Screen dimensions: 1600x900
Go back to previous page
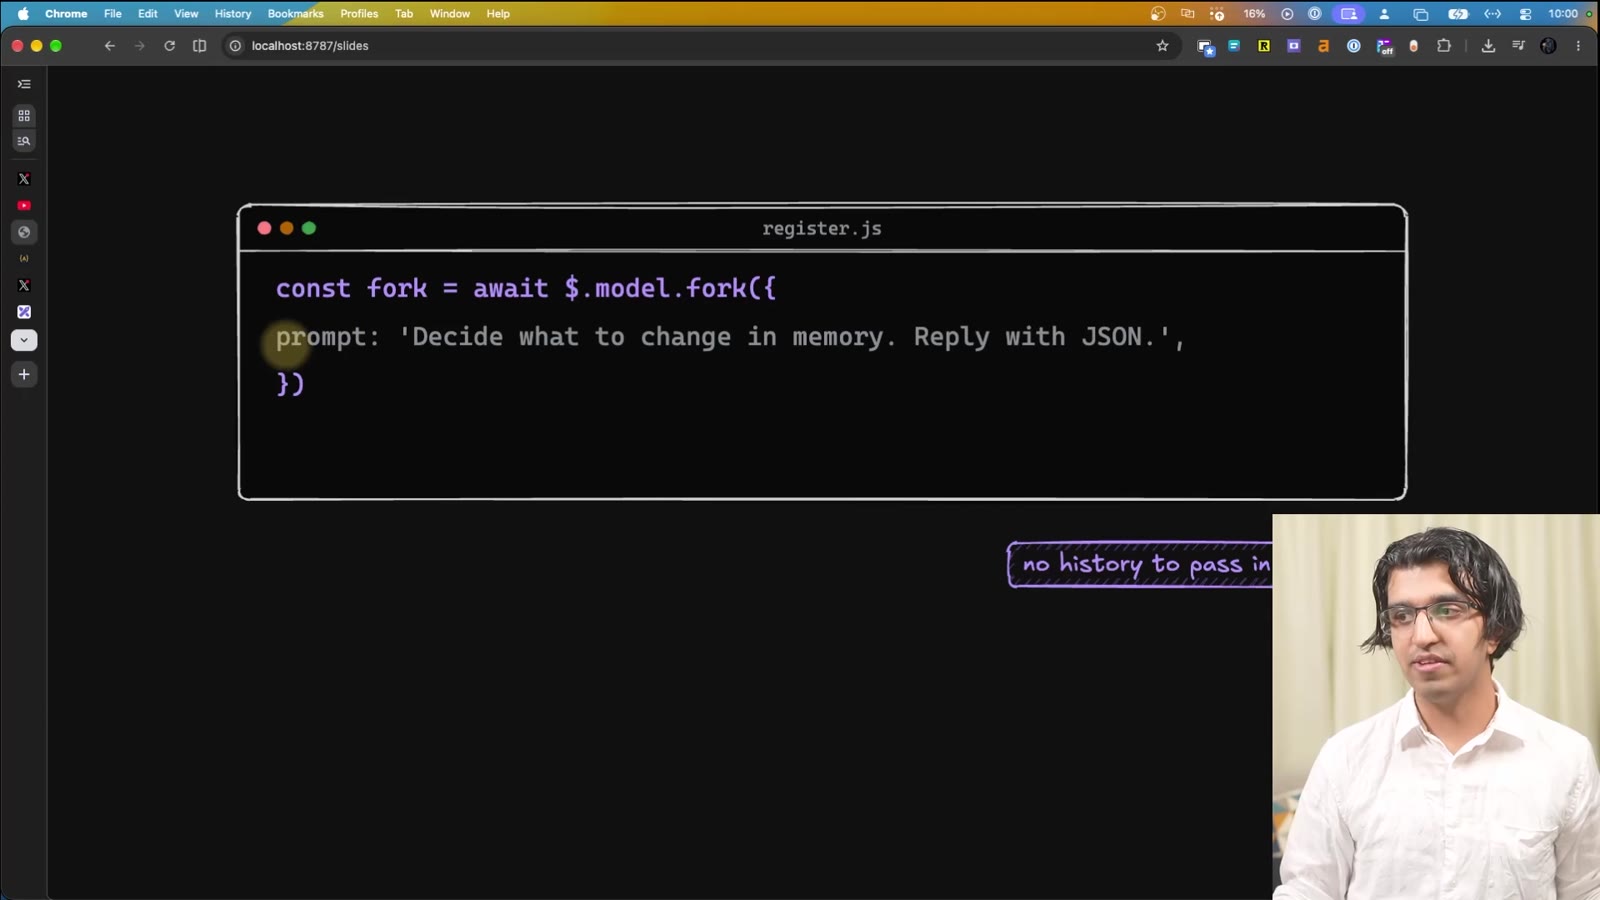(x=110, y=46)
